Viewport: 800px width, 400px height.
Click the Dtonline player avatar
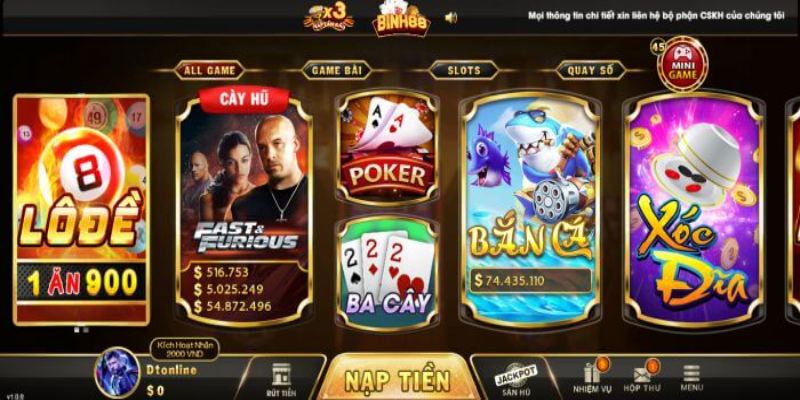[x=117, y=371]
